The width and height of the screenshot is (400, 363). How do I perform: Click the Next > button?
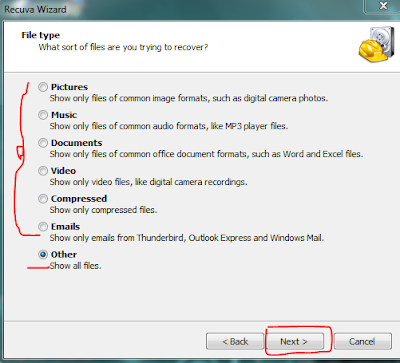pos(294,341)
